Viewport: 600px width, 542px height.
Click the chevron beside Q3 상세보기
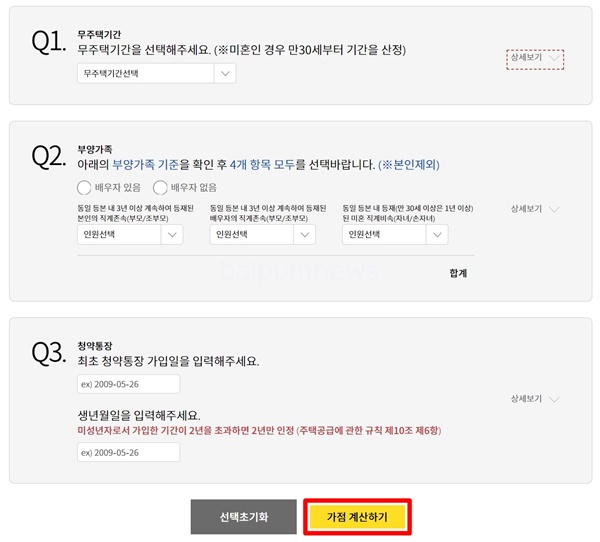(x=554, y=399)
